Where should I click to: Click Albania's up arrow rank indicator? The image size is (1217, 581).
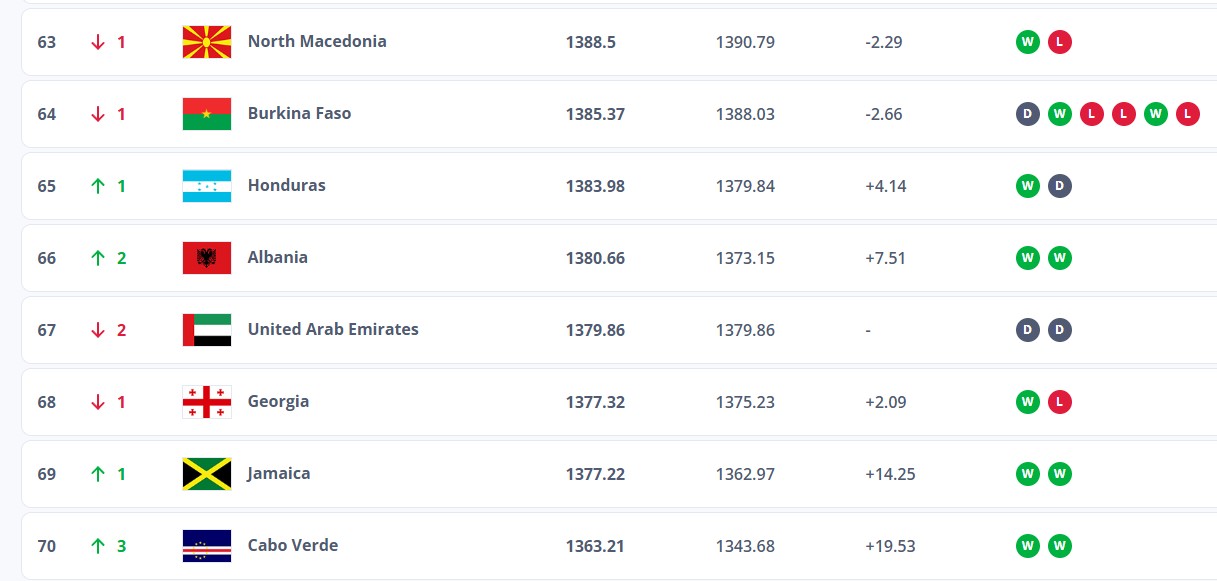click(98, 258)
